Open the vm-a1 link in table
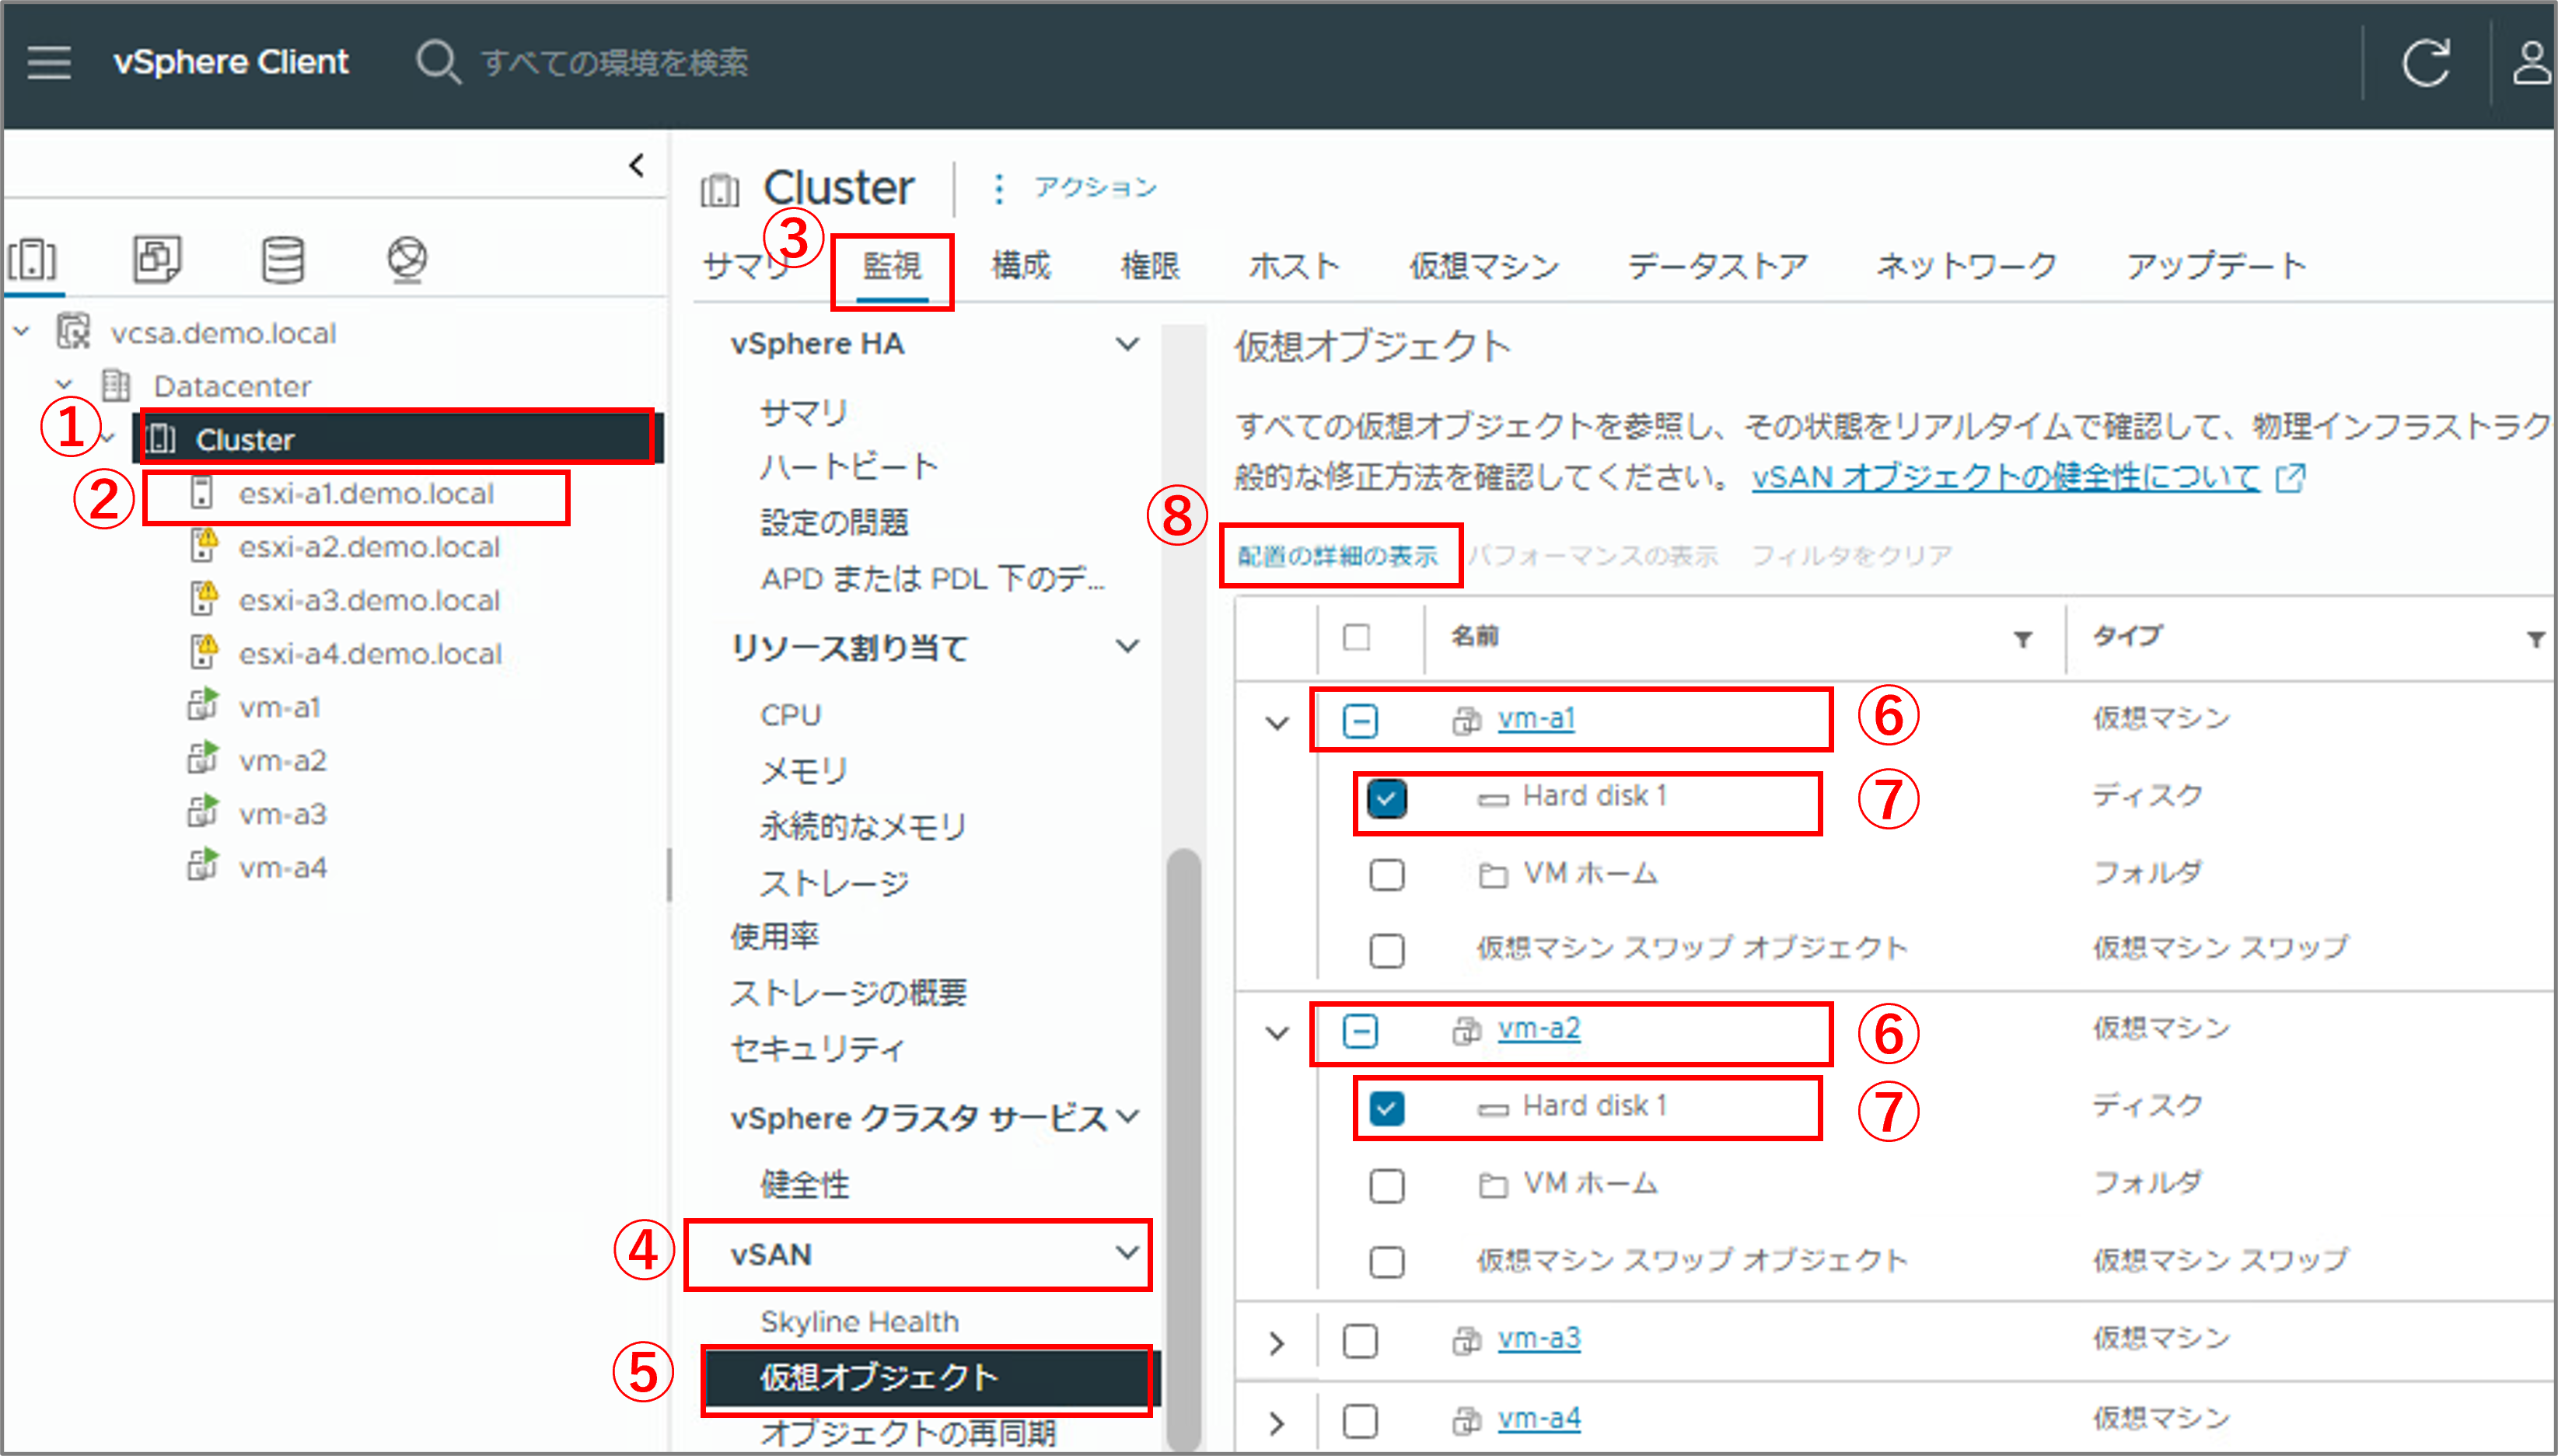The width and height of the screenshot is (2558, 1456). (x=1536, y=719)
